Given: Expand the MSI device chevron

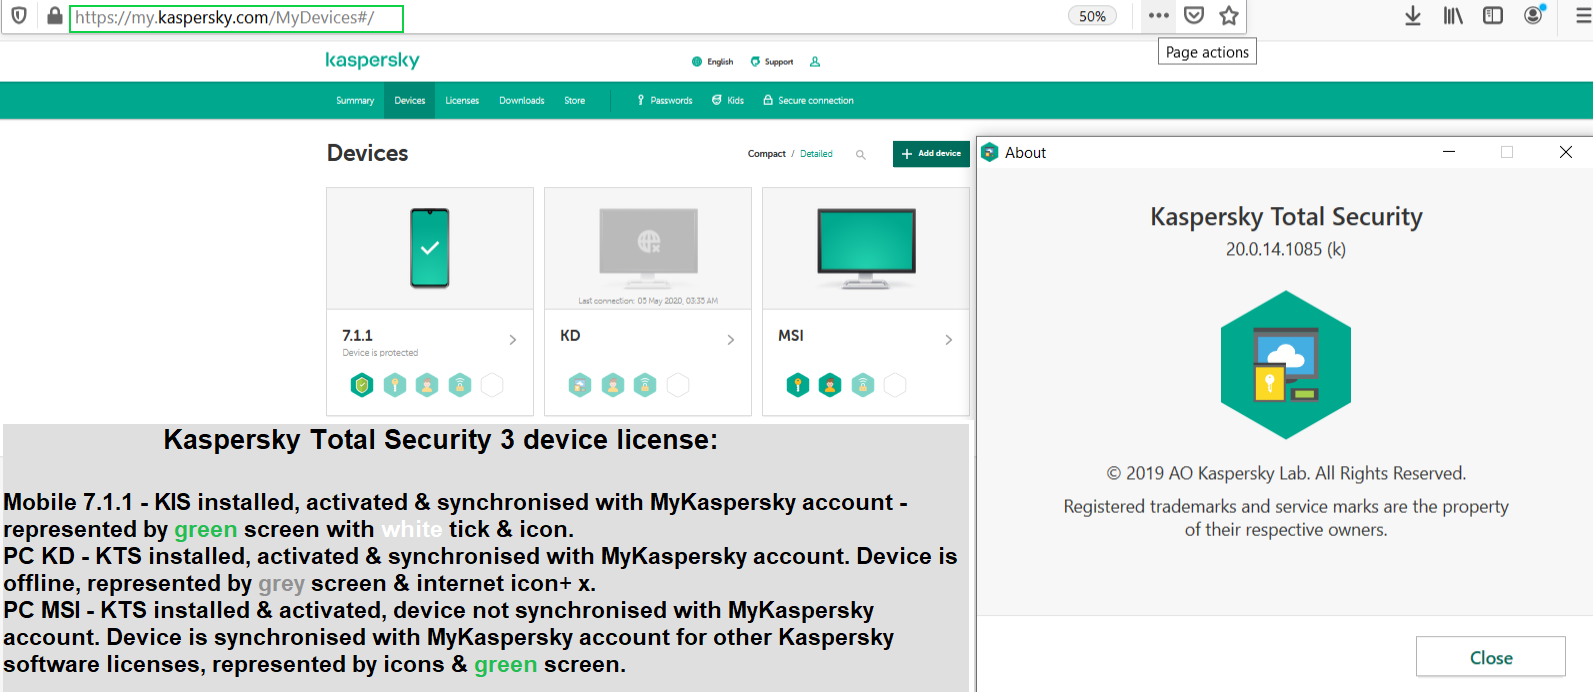Looking at the screenshot, I should click(x=949, y=340).
